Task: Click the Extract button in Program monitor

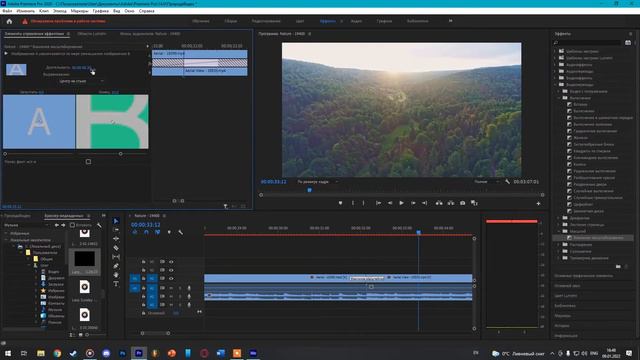Action: pos(451,203)
